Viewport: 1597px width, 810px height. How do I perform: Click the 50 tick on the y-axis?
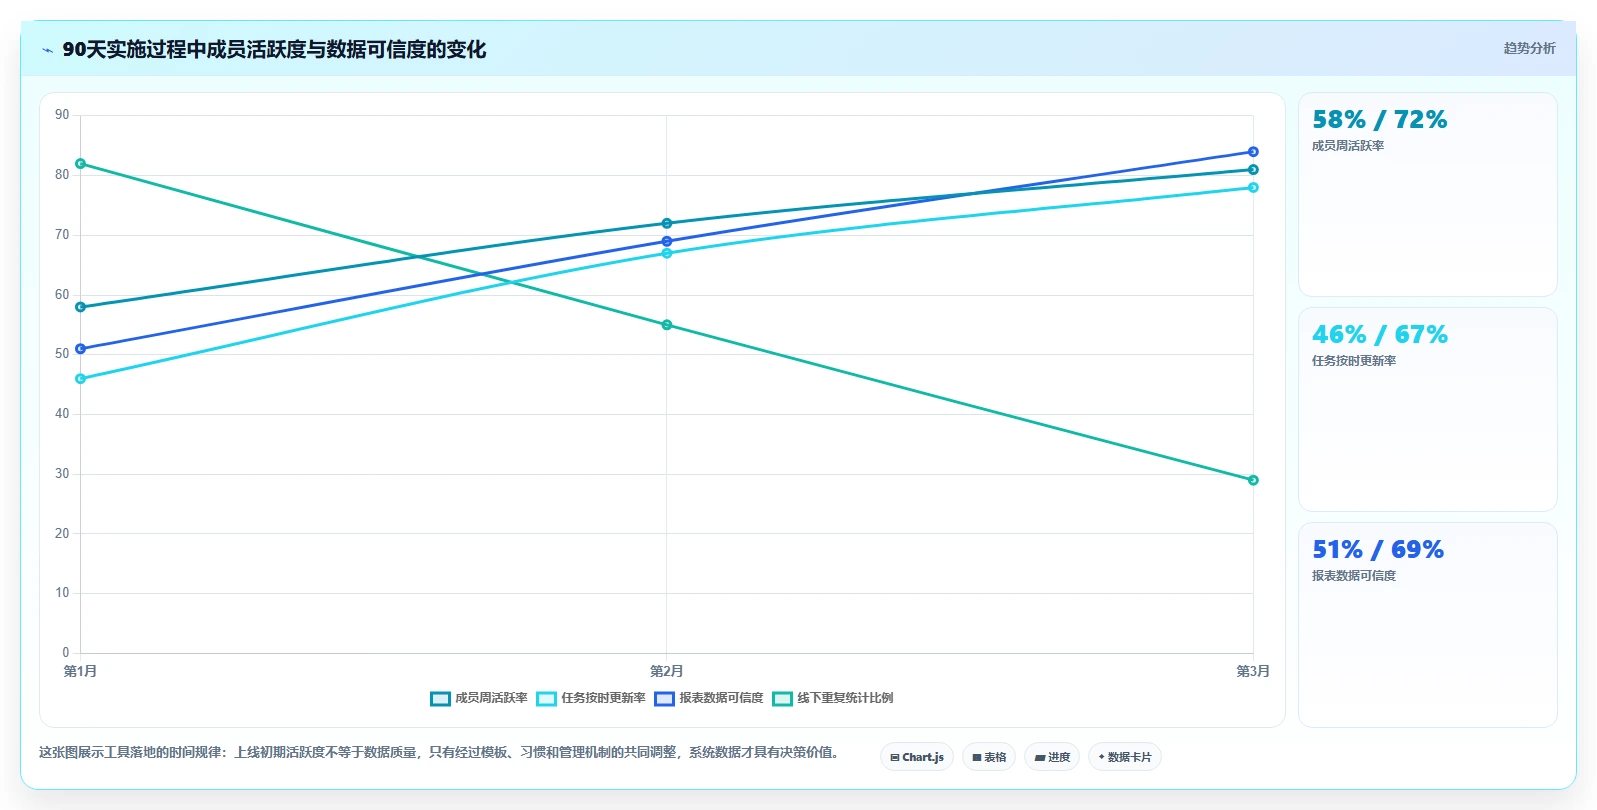pos(62,354)
